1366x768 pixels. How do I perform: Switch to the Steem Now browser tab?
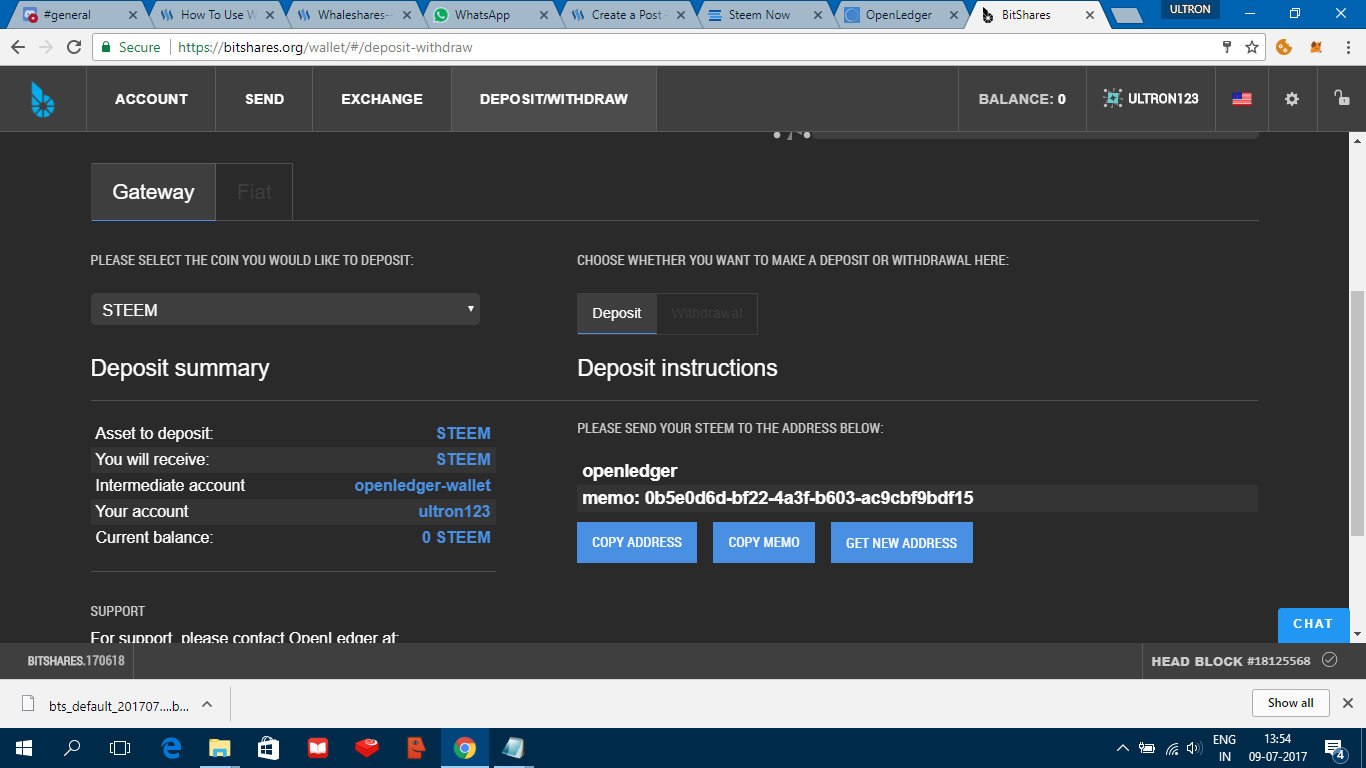click(x=762, y=15)
